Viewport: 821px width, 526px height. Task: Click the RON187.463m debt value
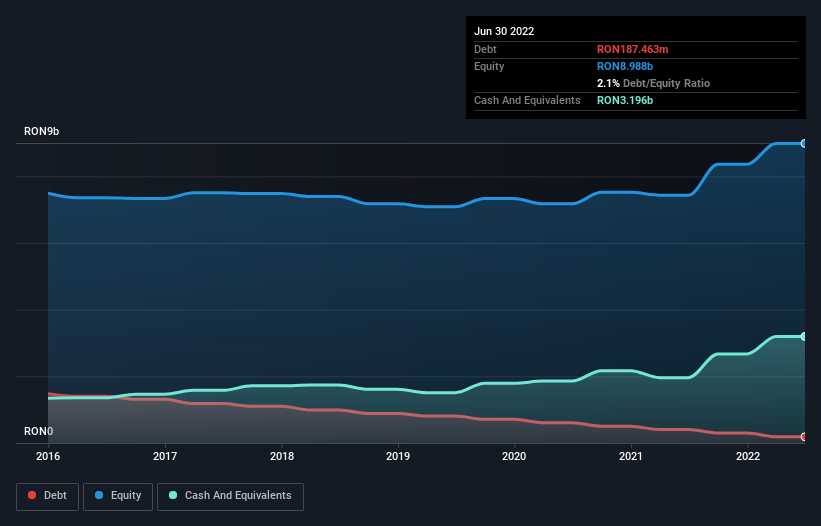tap(633, 49)
